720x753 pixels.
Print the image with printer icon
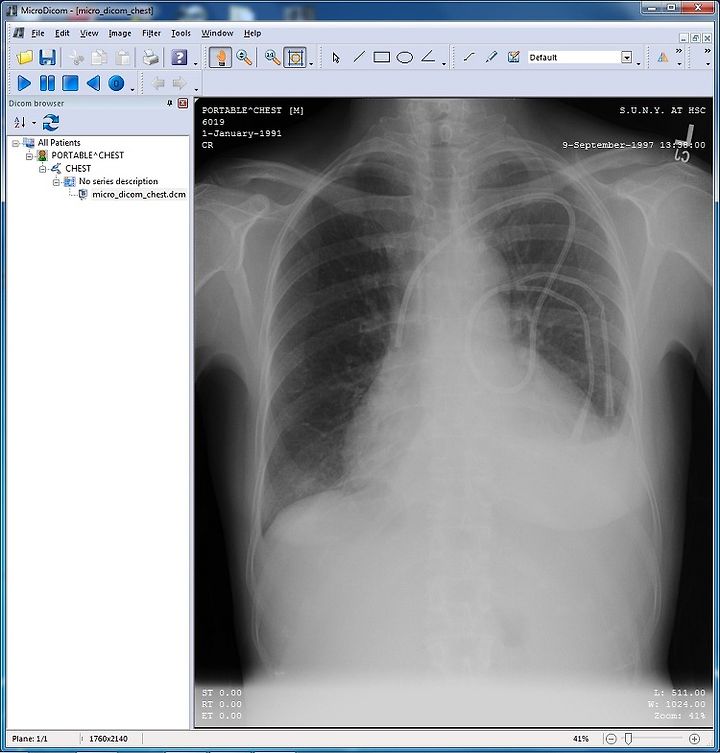click(151, 58)
